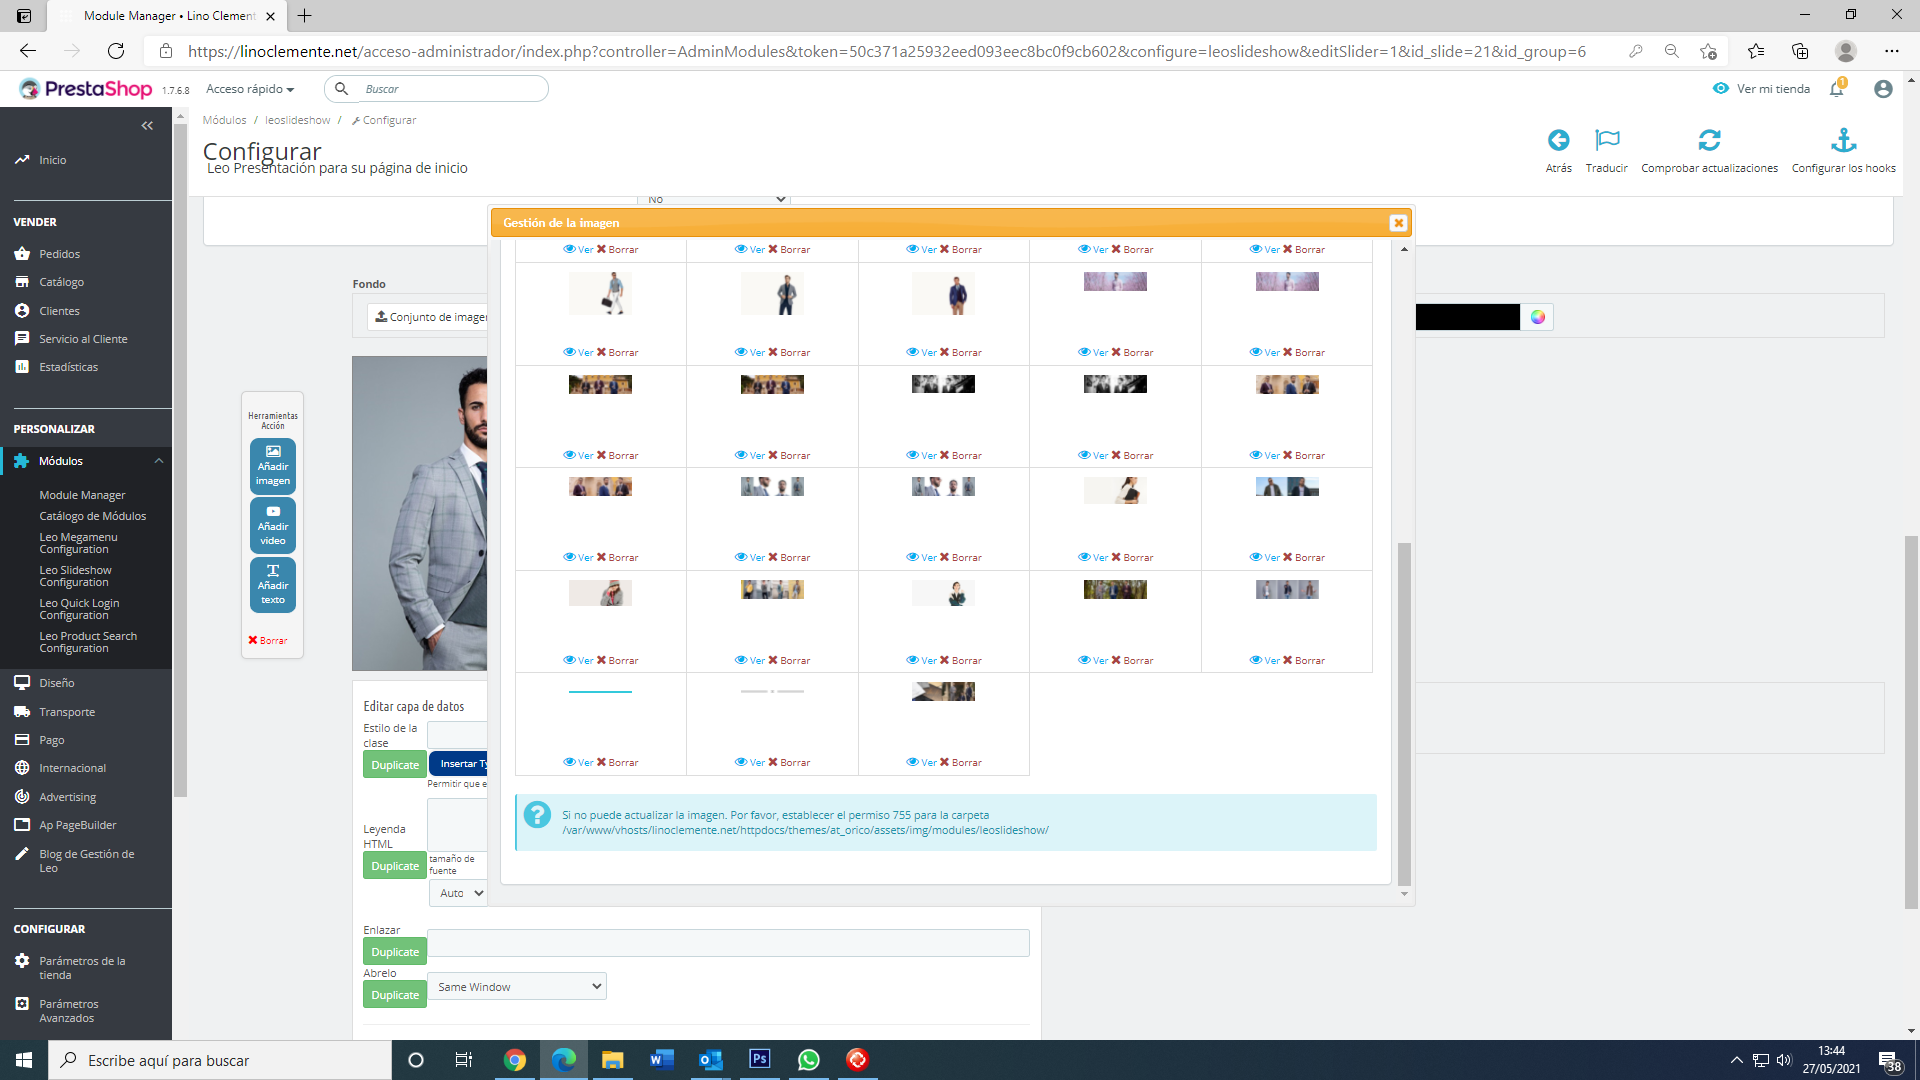Click the Comprobar actualizaciones refresh icon
The height and width of the screenshot is (1080, 1920).
tap(1709, 141)
